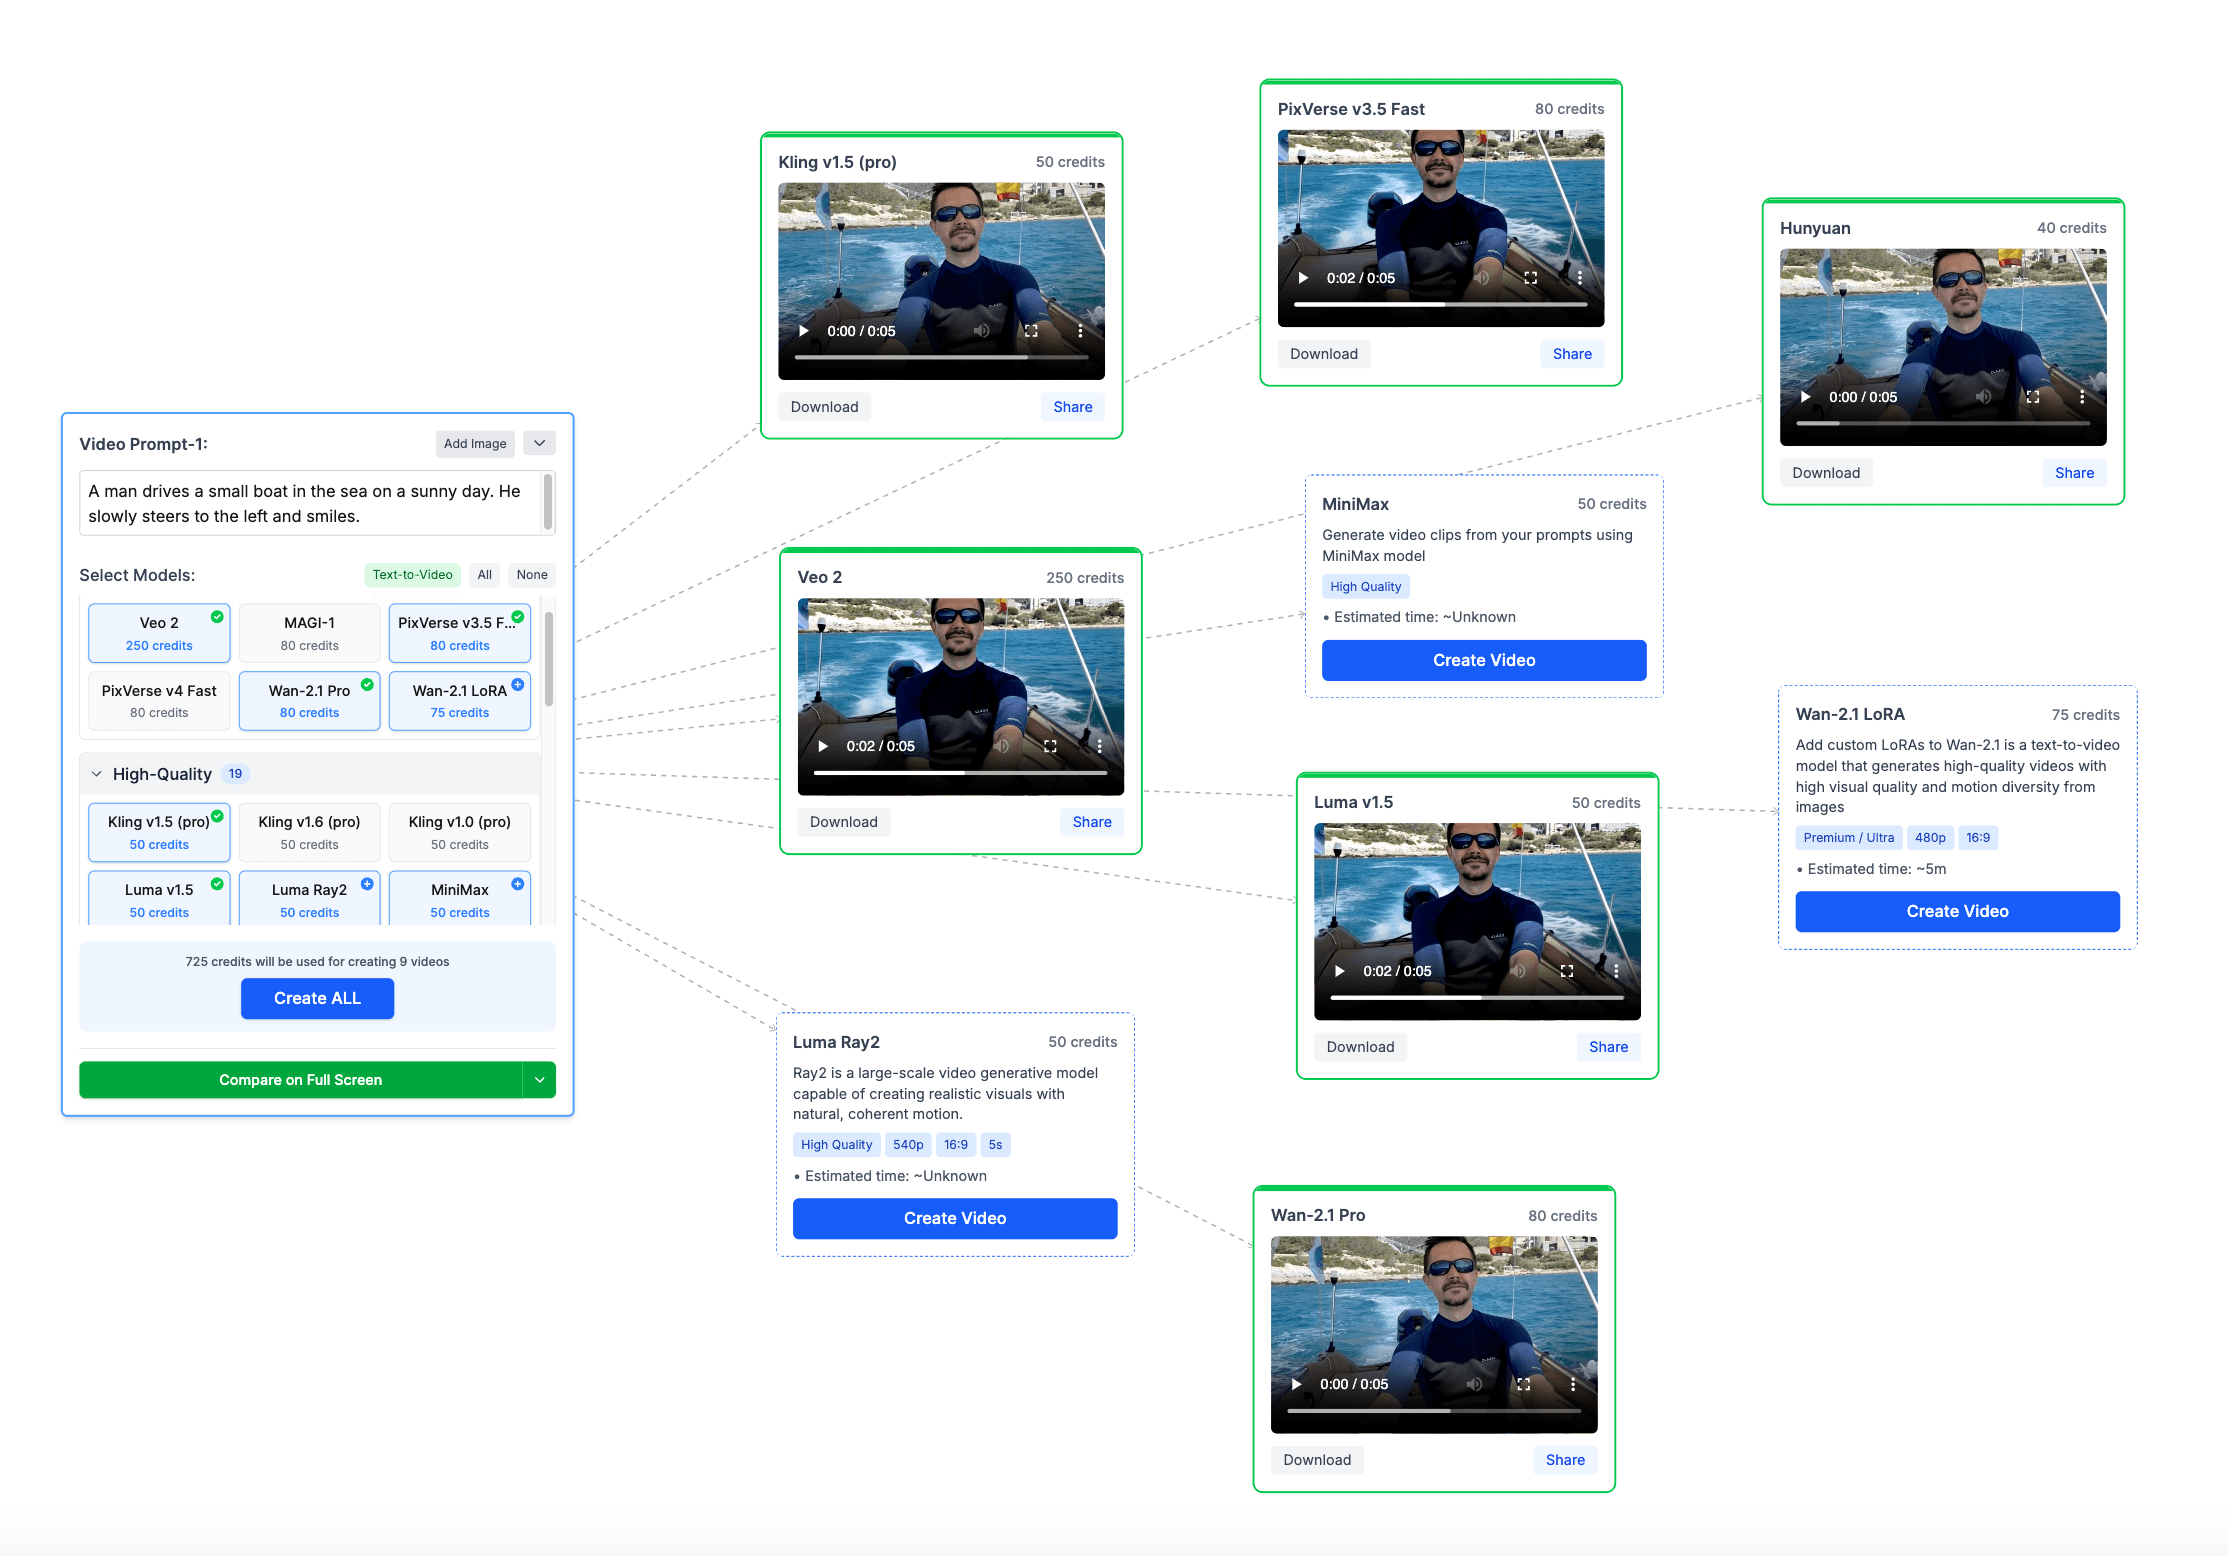
Task: Deselect the PixVerse v3.5 Fast model tile
Action: pos(460,633)
